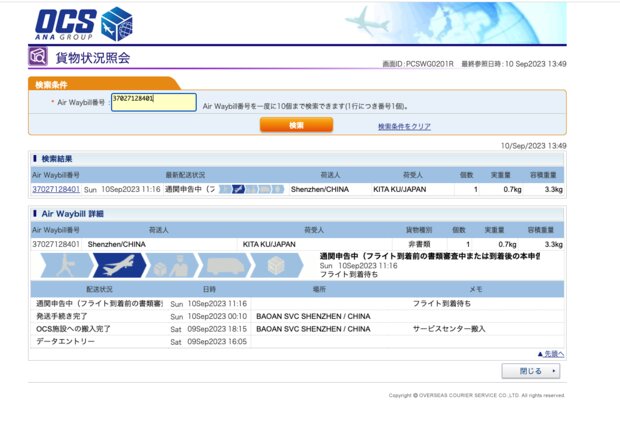Image resolution: width=620 pixels, height=447 pixels.
Task: Click waybill number 37027128401 in the detail table
Action: (x=56, y=244)
